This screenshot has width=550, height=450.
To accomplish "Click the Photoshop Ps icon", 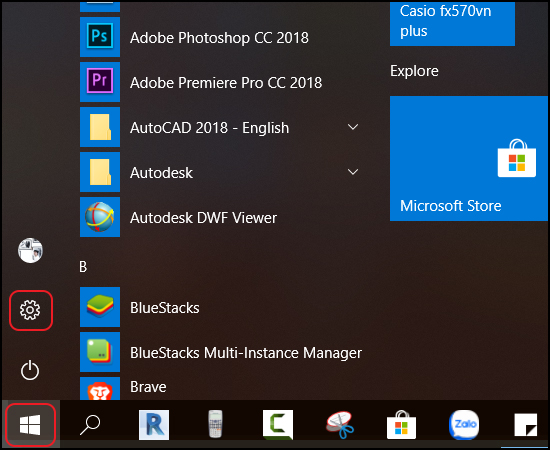I will coord(100,37).
